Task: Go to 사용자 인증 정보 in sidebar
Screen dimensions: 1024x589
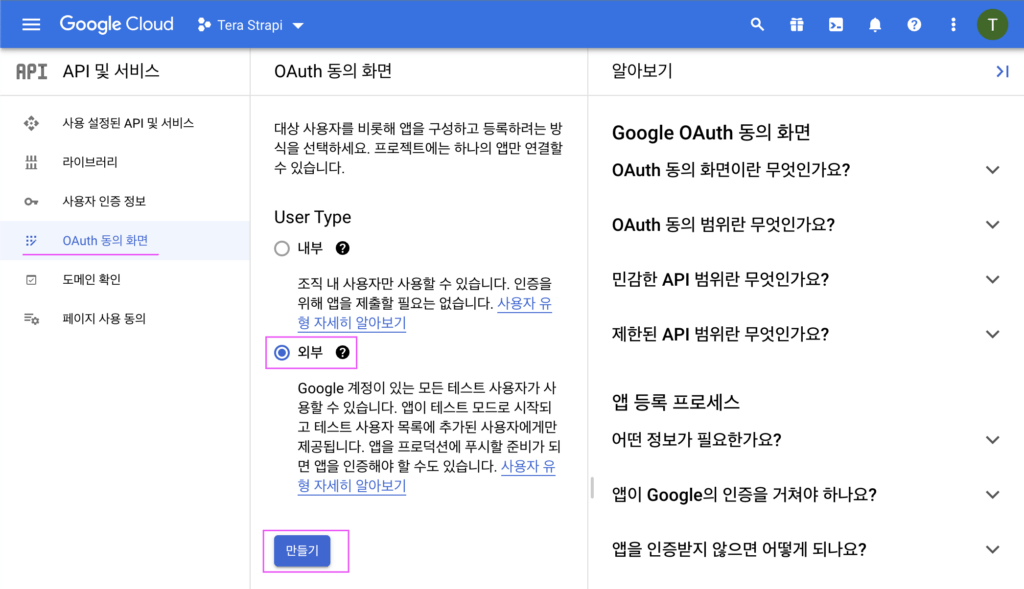Action: click(x=104, y=201)
